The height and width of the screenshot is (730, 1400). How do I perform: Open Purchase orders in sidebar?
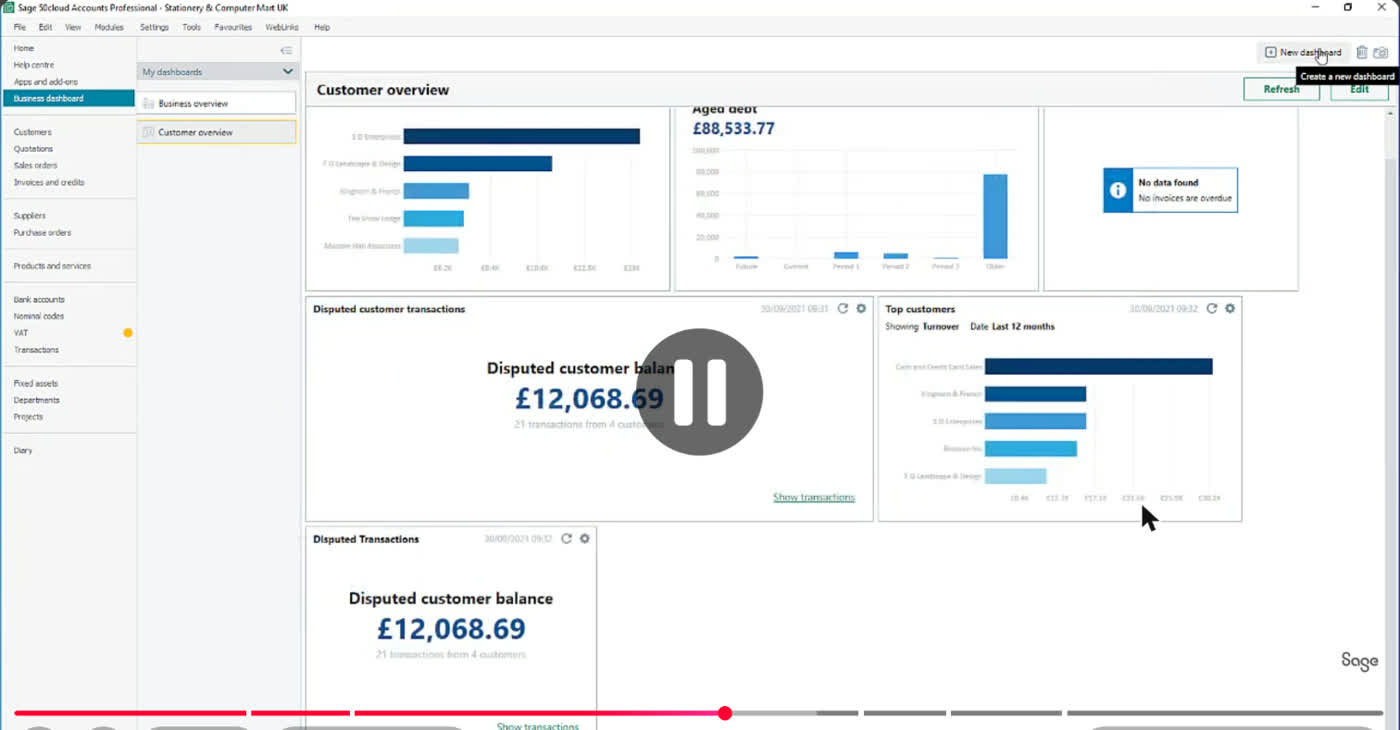[42, 232]
